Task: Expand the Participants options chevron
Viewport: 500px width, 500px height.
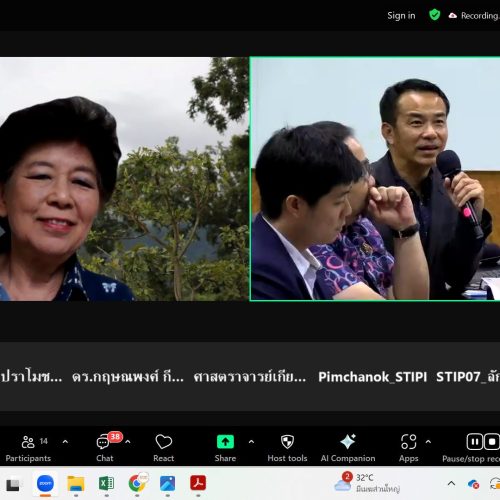Action: tap(65, 442)
